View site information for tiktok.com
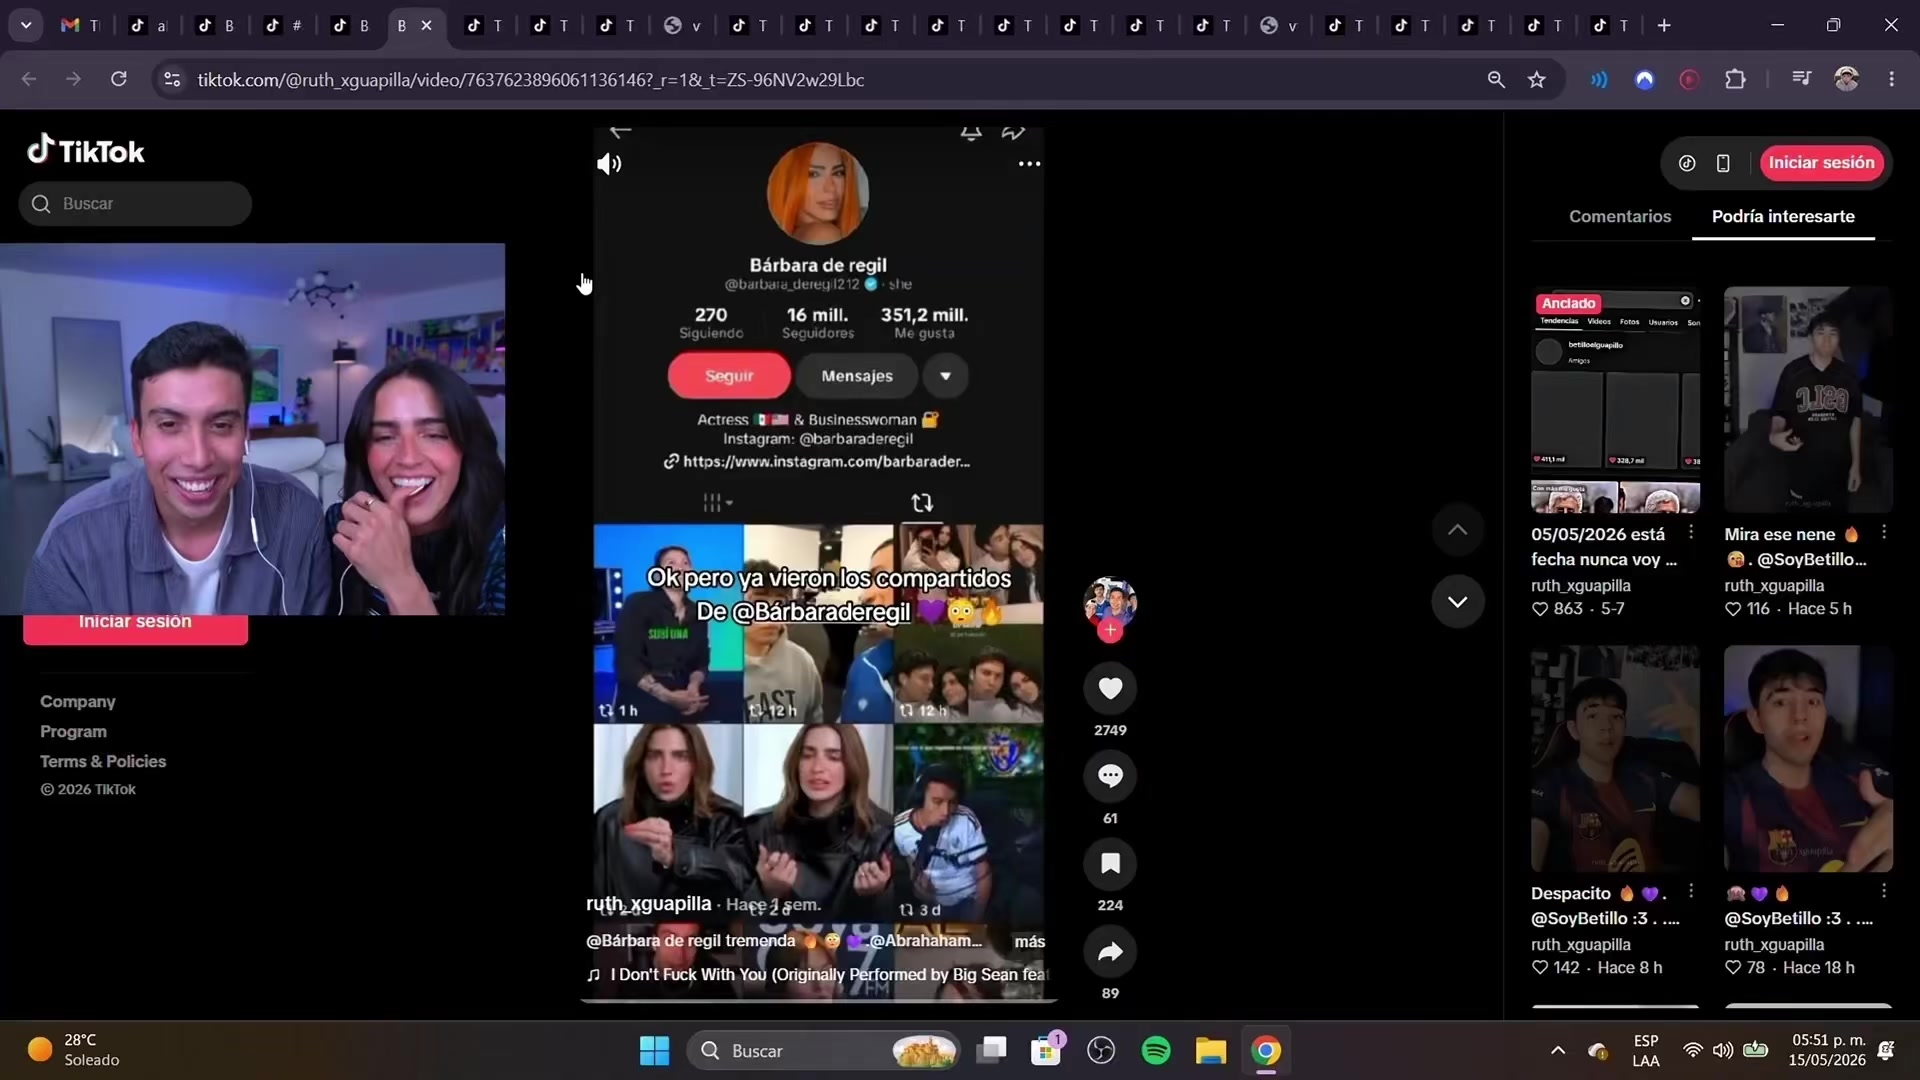 (x=172, y=79)
